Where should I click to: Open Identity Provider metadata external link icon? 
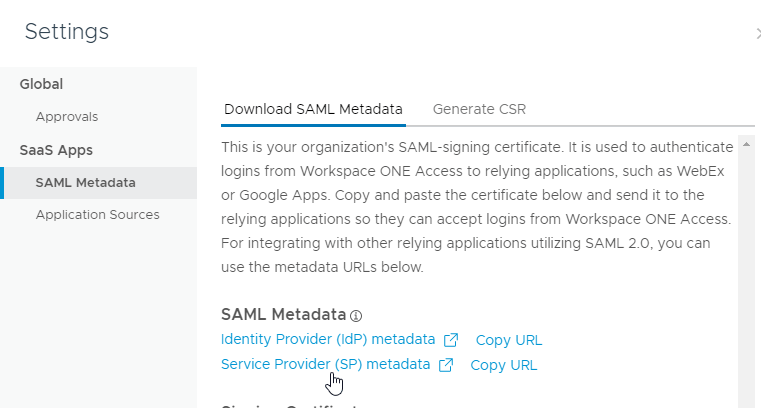(x=451, y=339)
